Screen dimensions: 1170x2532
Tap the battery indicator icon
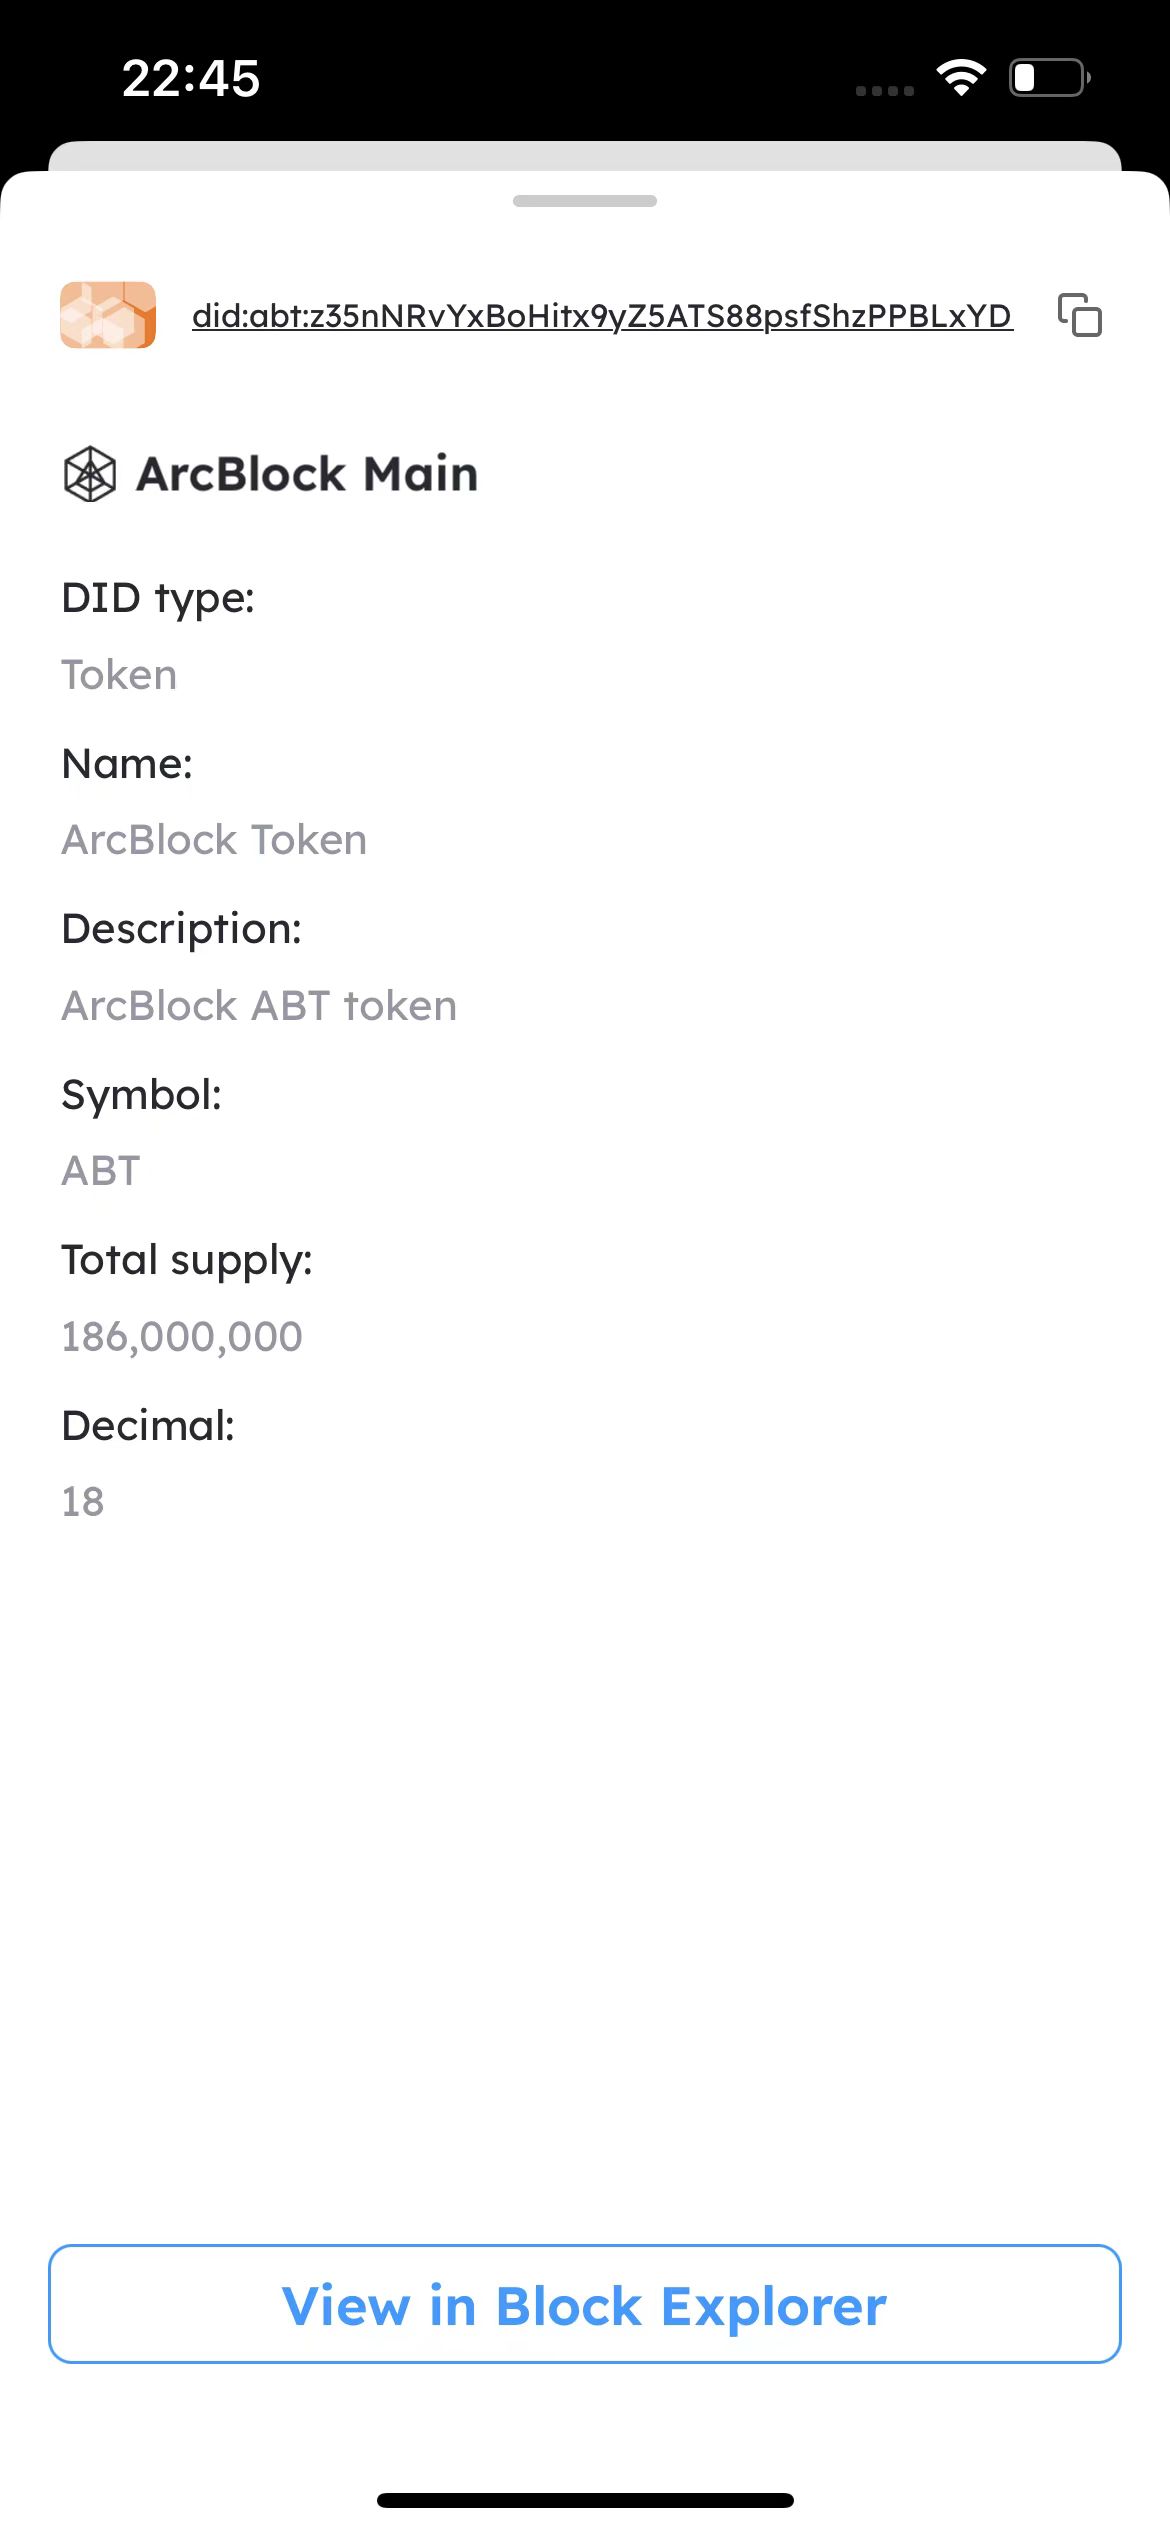[1048, 78]
